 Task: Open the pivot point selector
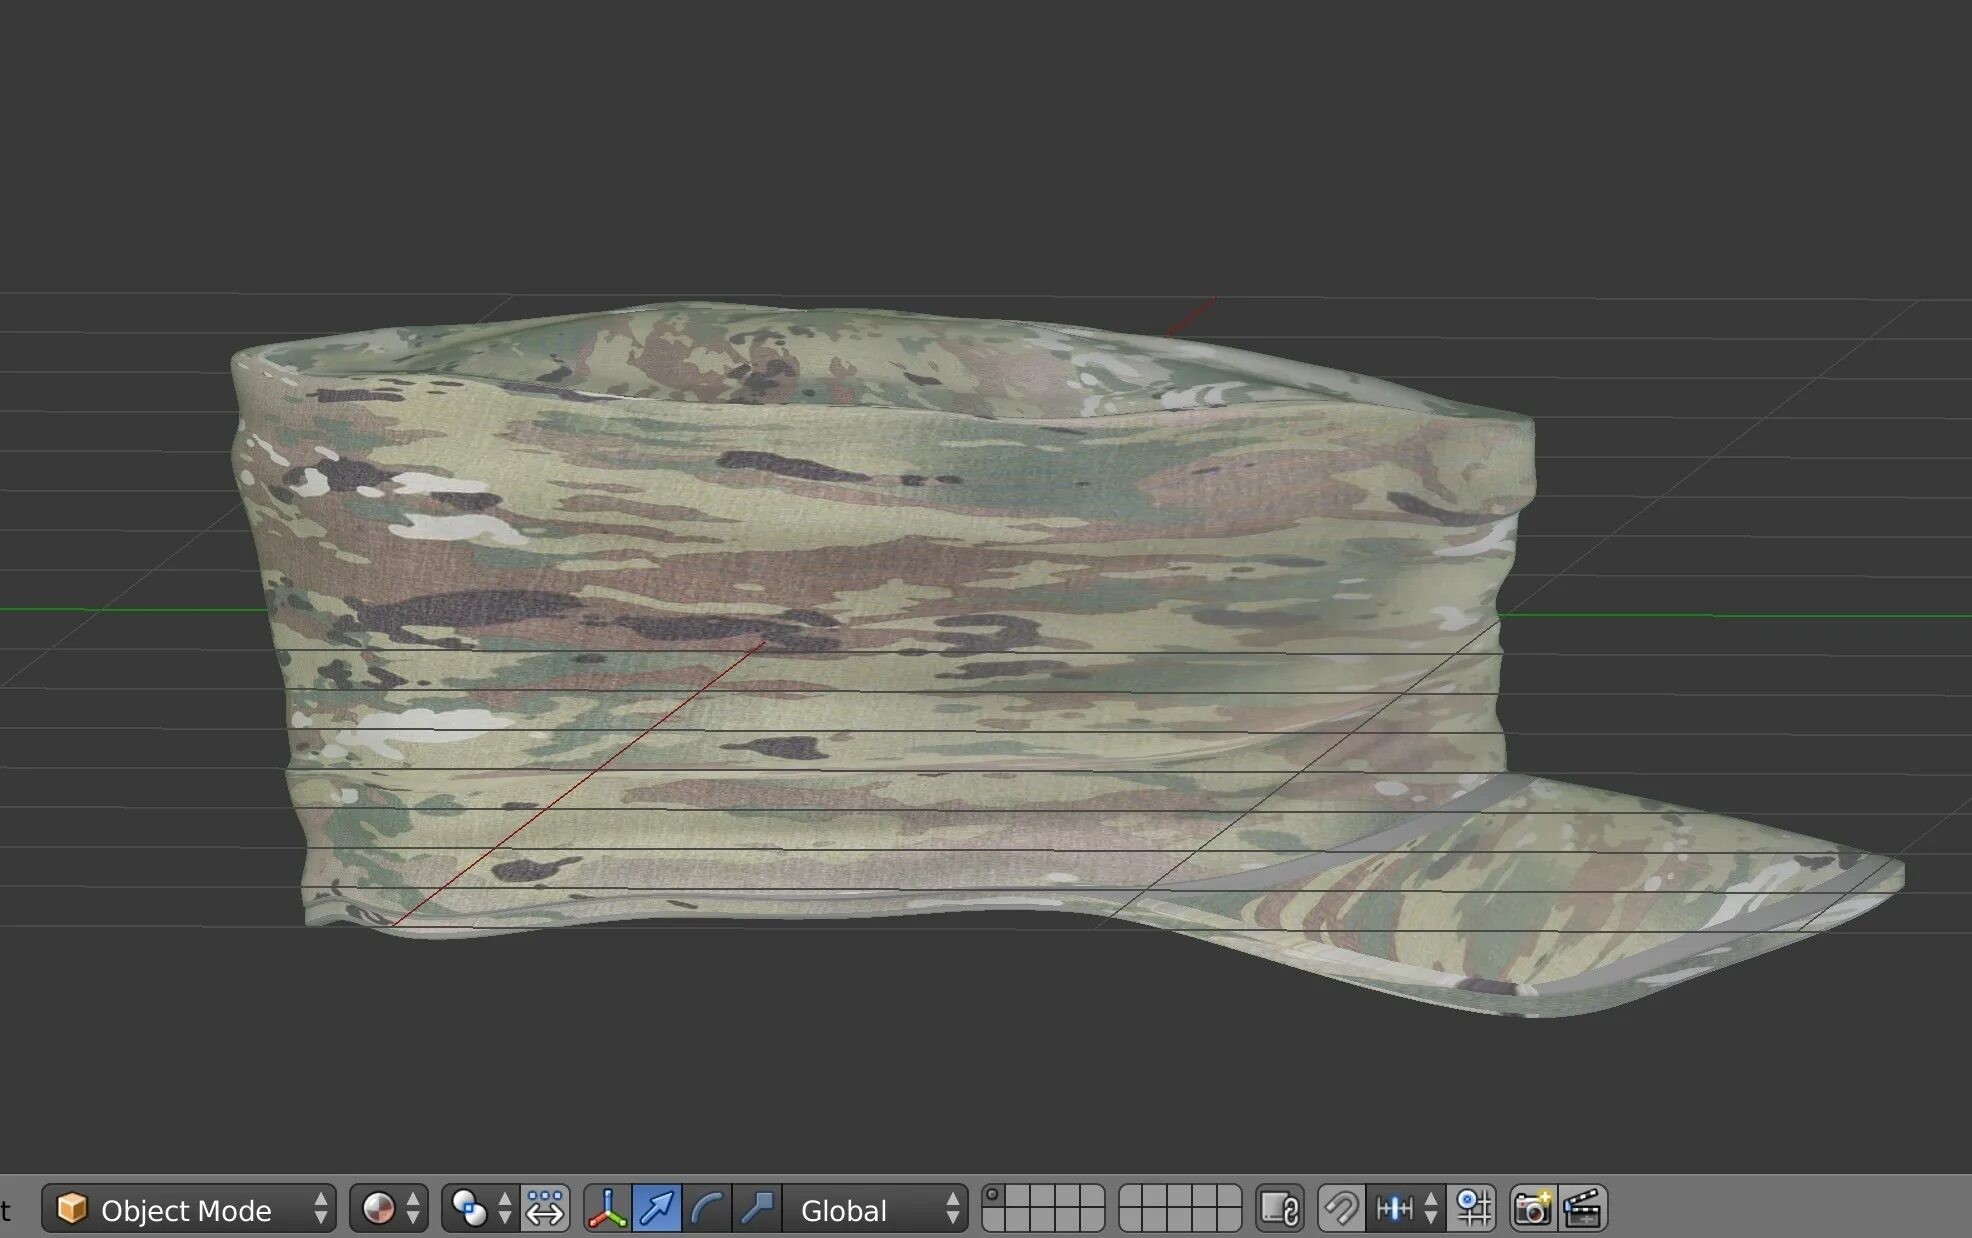coord(480,1210)
